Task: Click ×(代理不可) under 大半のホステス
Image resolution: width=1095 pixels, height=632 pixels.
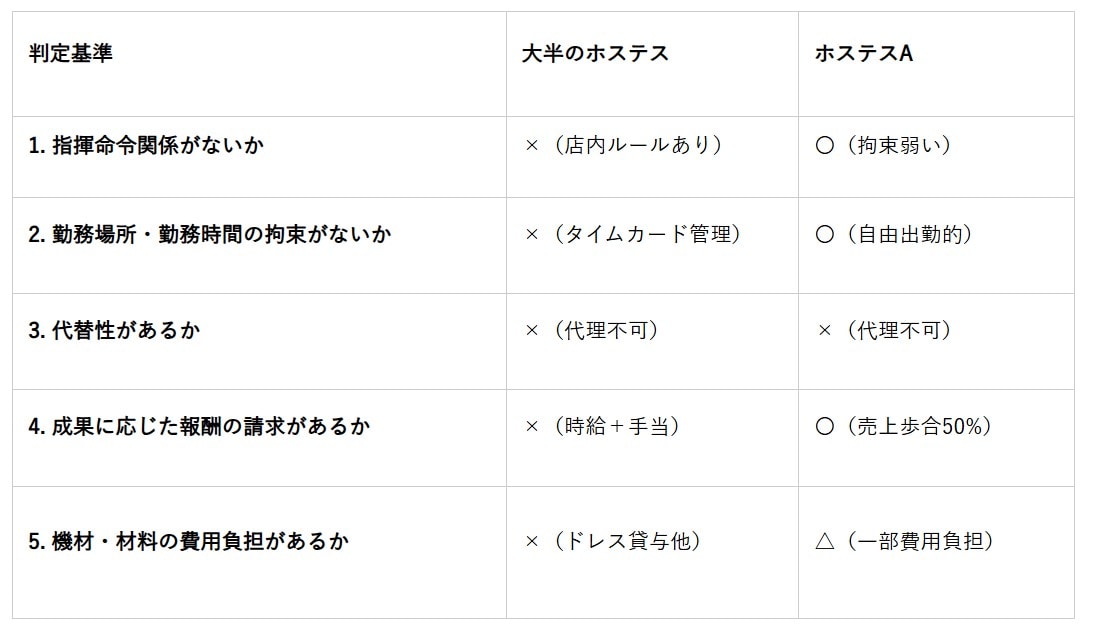Action: [x=592, y=330]
